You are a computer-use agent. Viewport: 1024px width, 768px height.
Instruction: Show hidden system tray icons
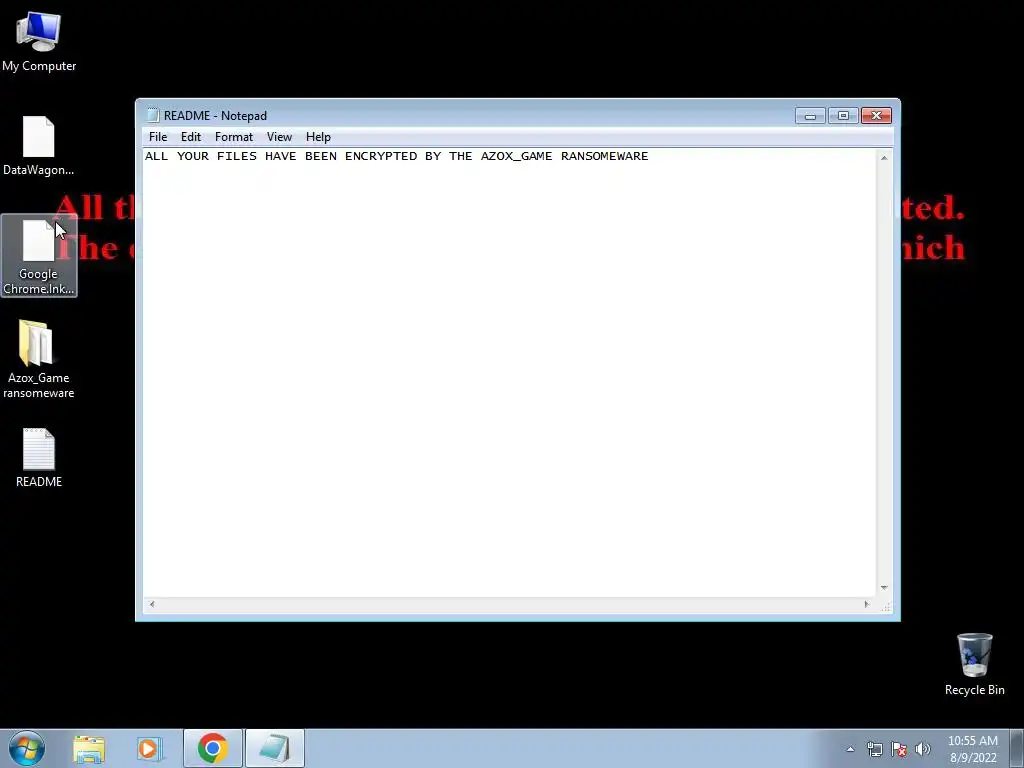tap(850, 749)
